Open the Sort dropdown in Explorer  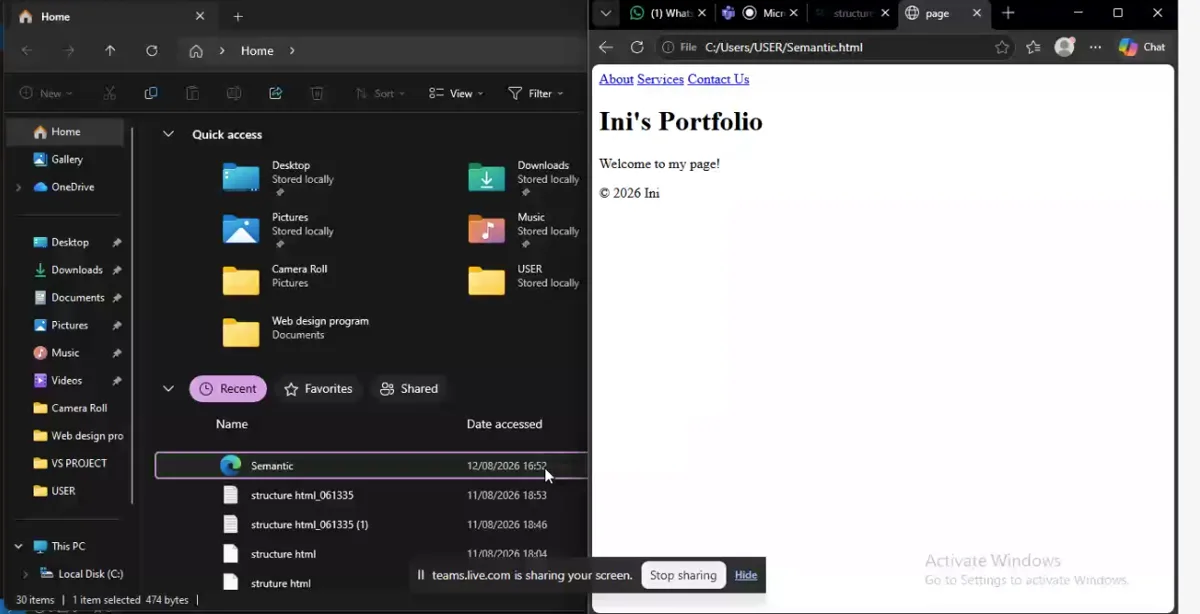[381, 93]
